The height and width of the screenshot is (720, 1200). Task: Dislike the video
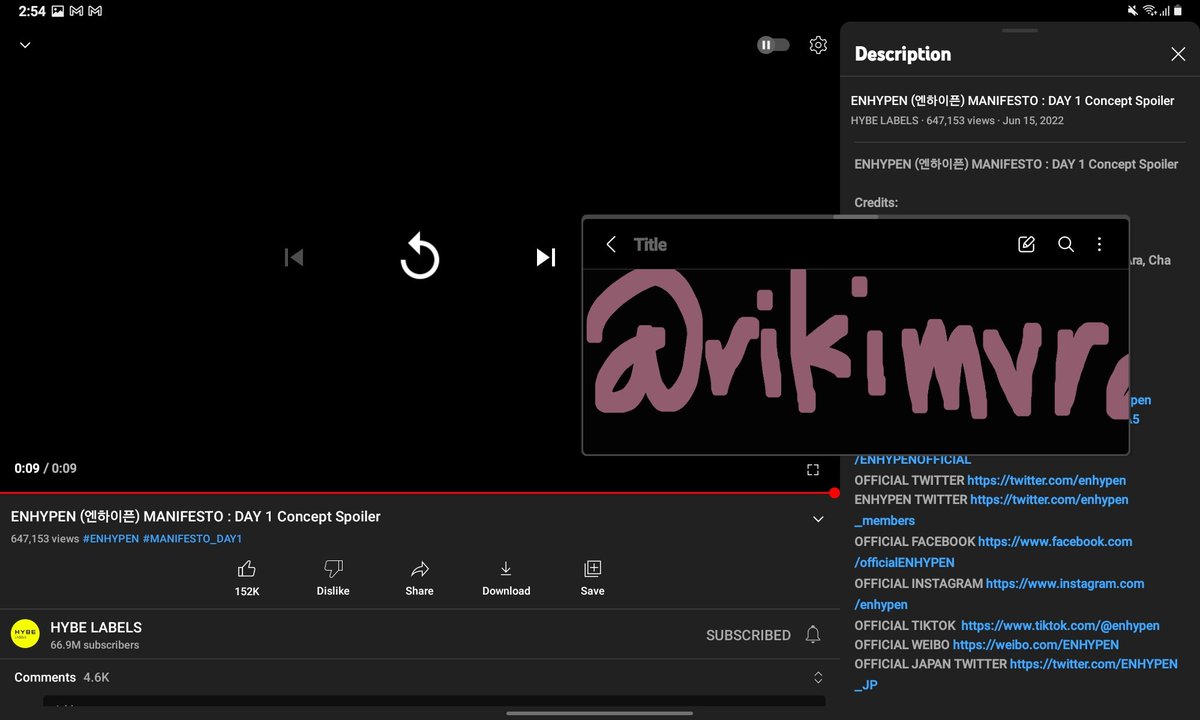(333, 569)
